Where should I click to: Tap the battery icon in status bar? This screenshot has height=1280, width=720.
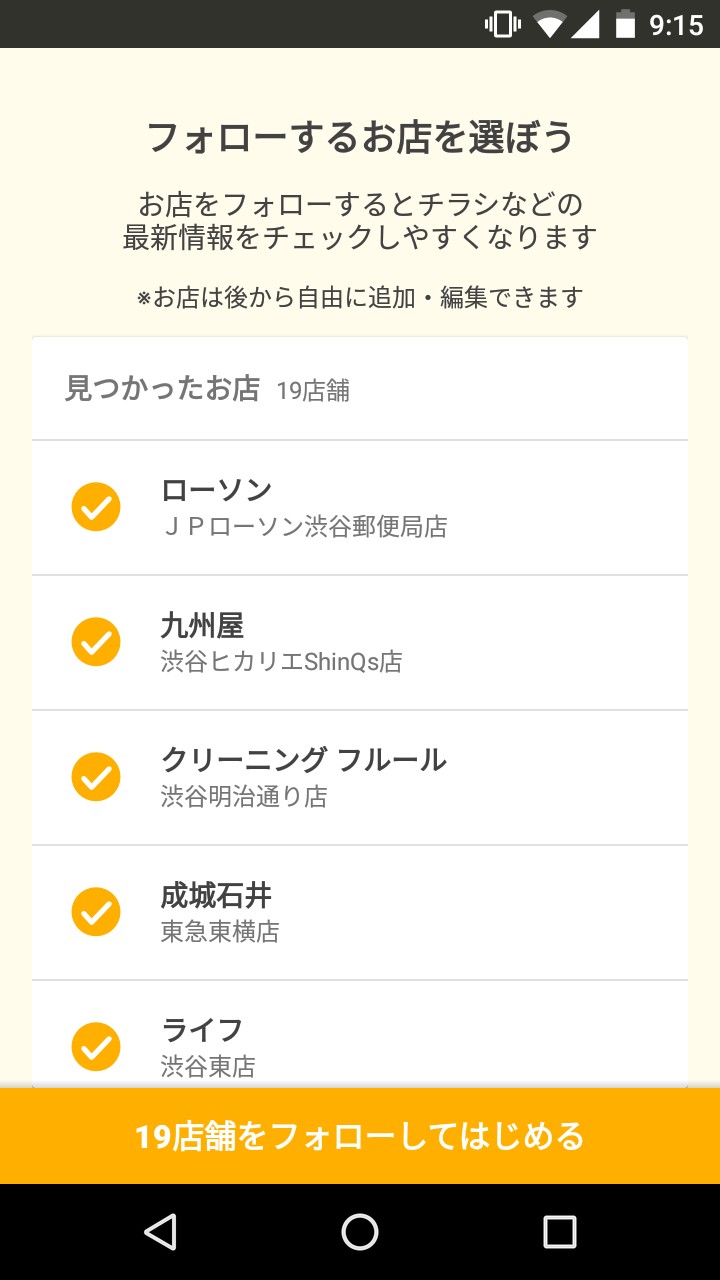click(x=625, y=24)
